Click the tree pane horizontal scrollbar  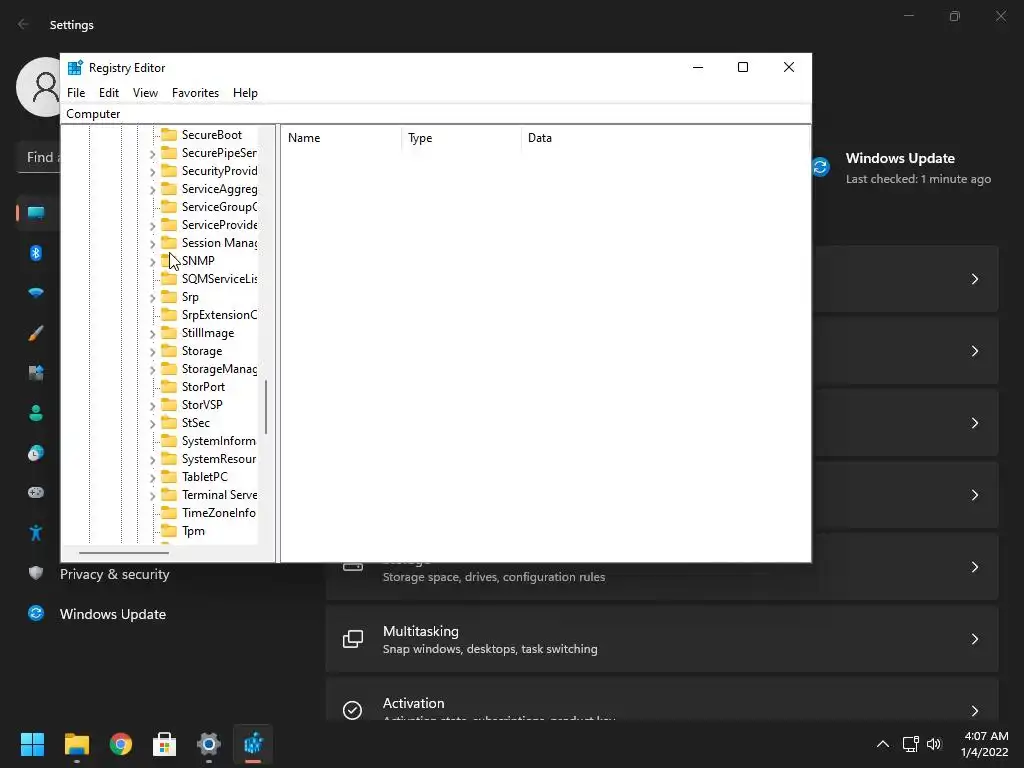pyautogui.click(x=123, y=553)
